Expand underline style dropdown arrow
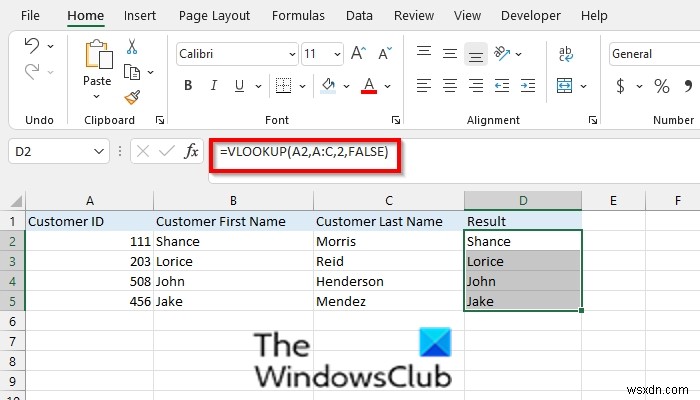 point(258,86)
